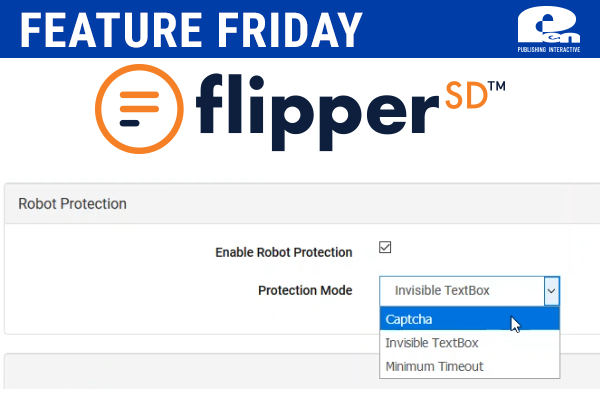600x400 pixels.
Task: Click the orange SD superscript mark
Action: (x=466, y=95)
